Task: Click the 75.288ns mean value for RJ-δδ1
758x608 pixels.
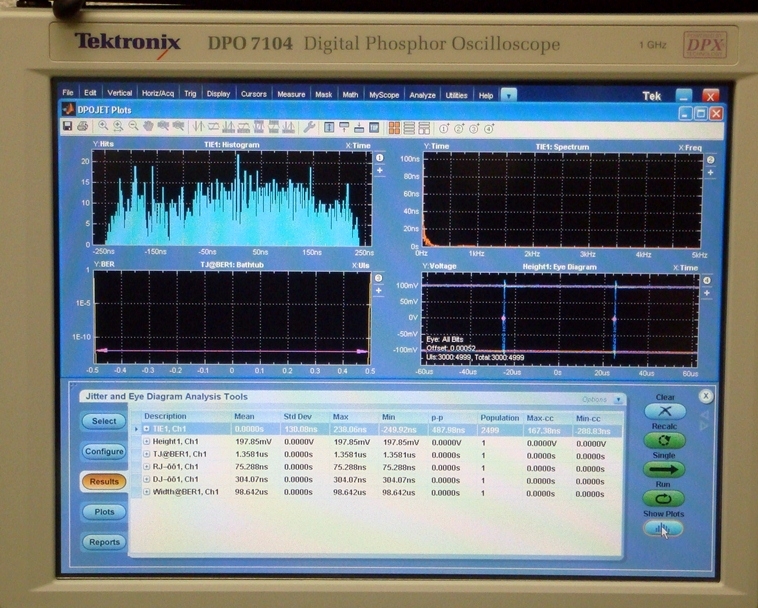Action: coord(251,467)
